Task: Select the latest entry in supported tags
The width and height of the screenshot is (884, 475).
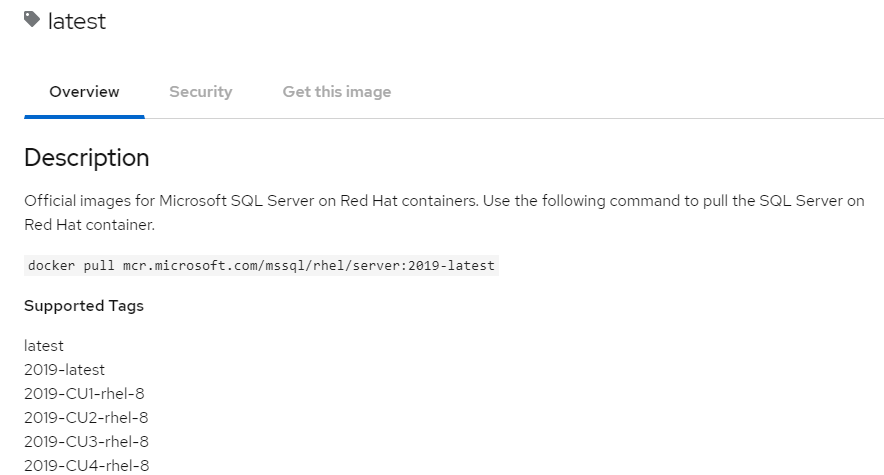Action: pos(44,346)
